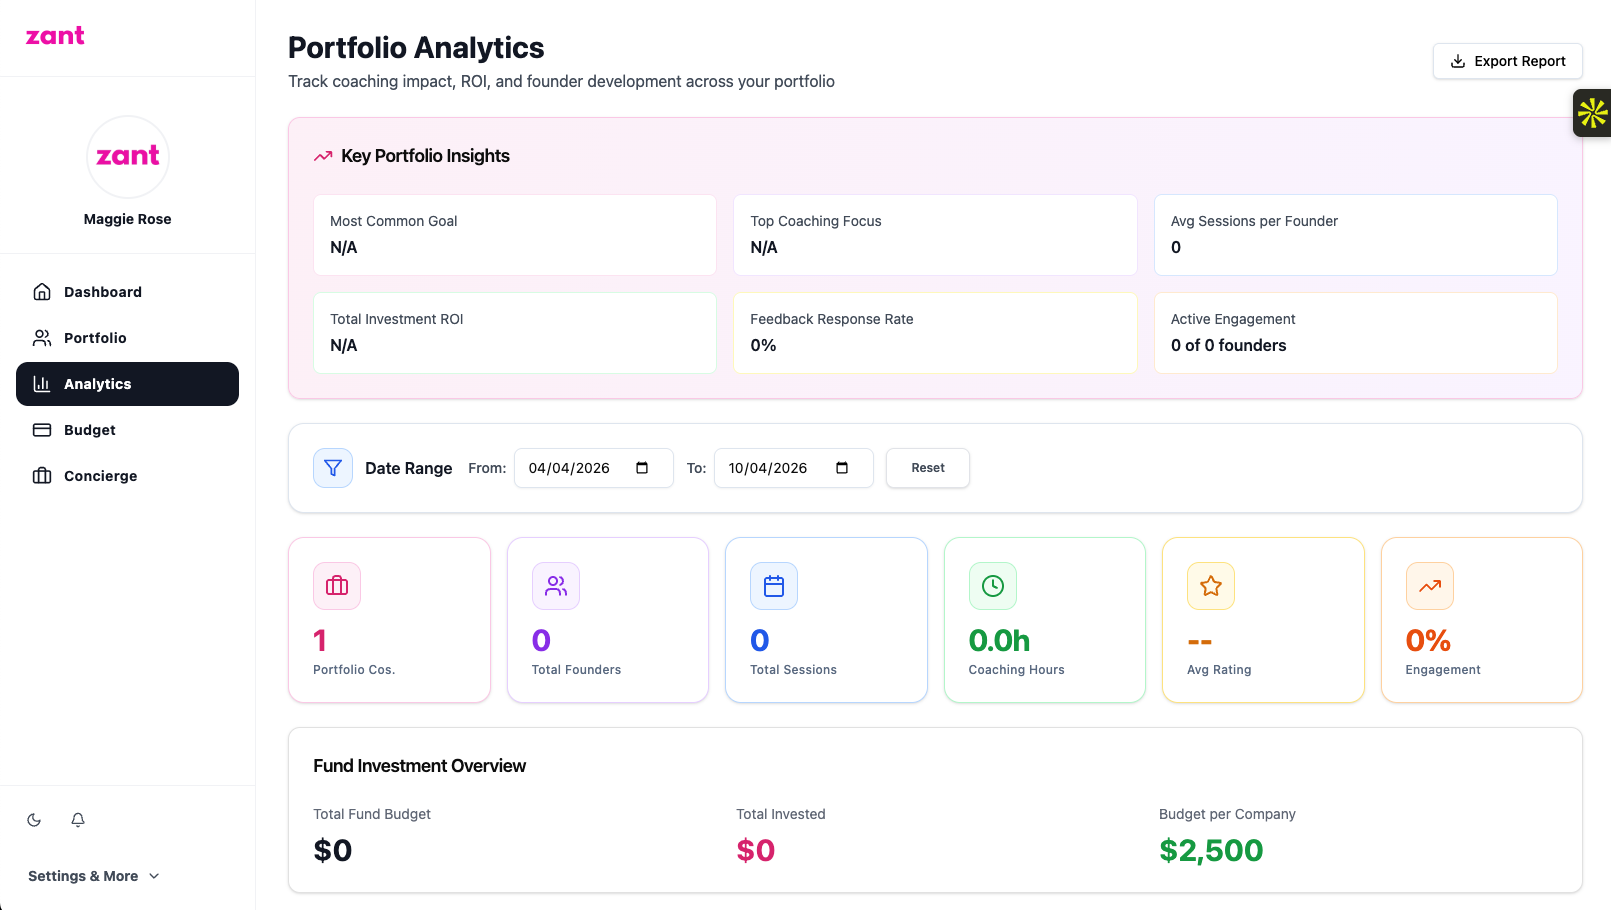The image size is (1611, 910).
Task: Click the Avg Rating star icon
Action: [x=1211, y=586]
